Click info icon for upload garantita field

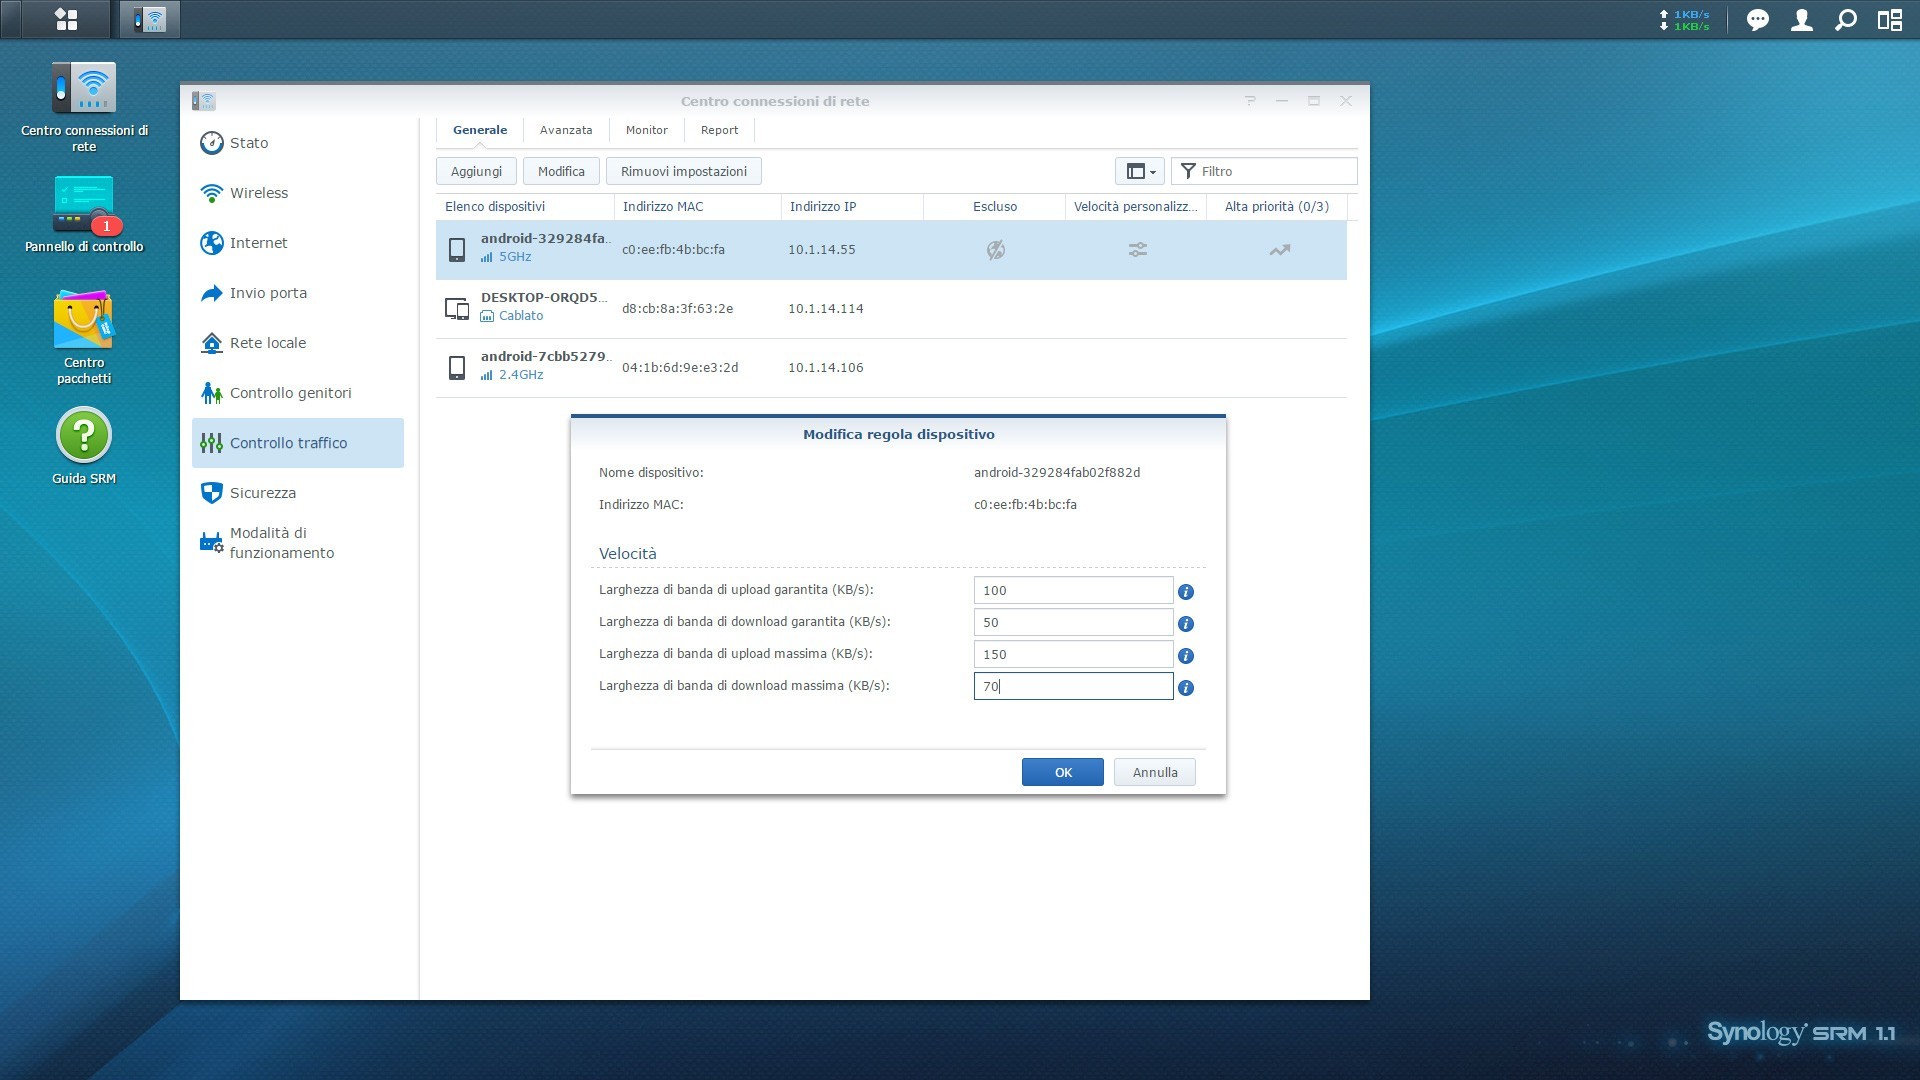[x=1186, y=592]
